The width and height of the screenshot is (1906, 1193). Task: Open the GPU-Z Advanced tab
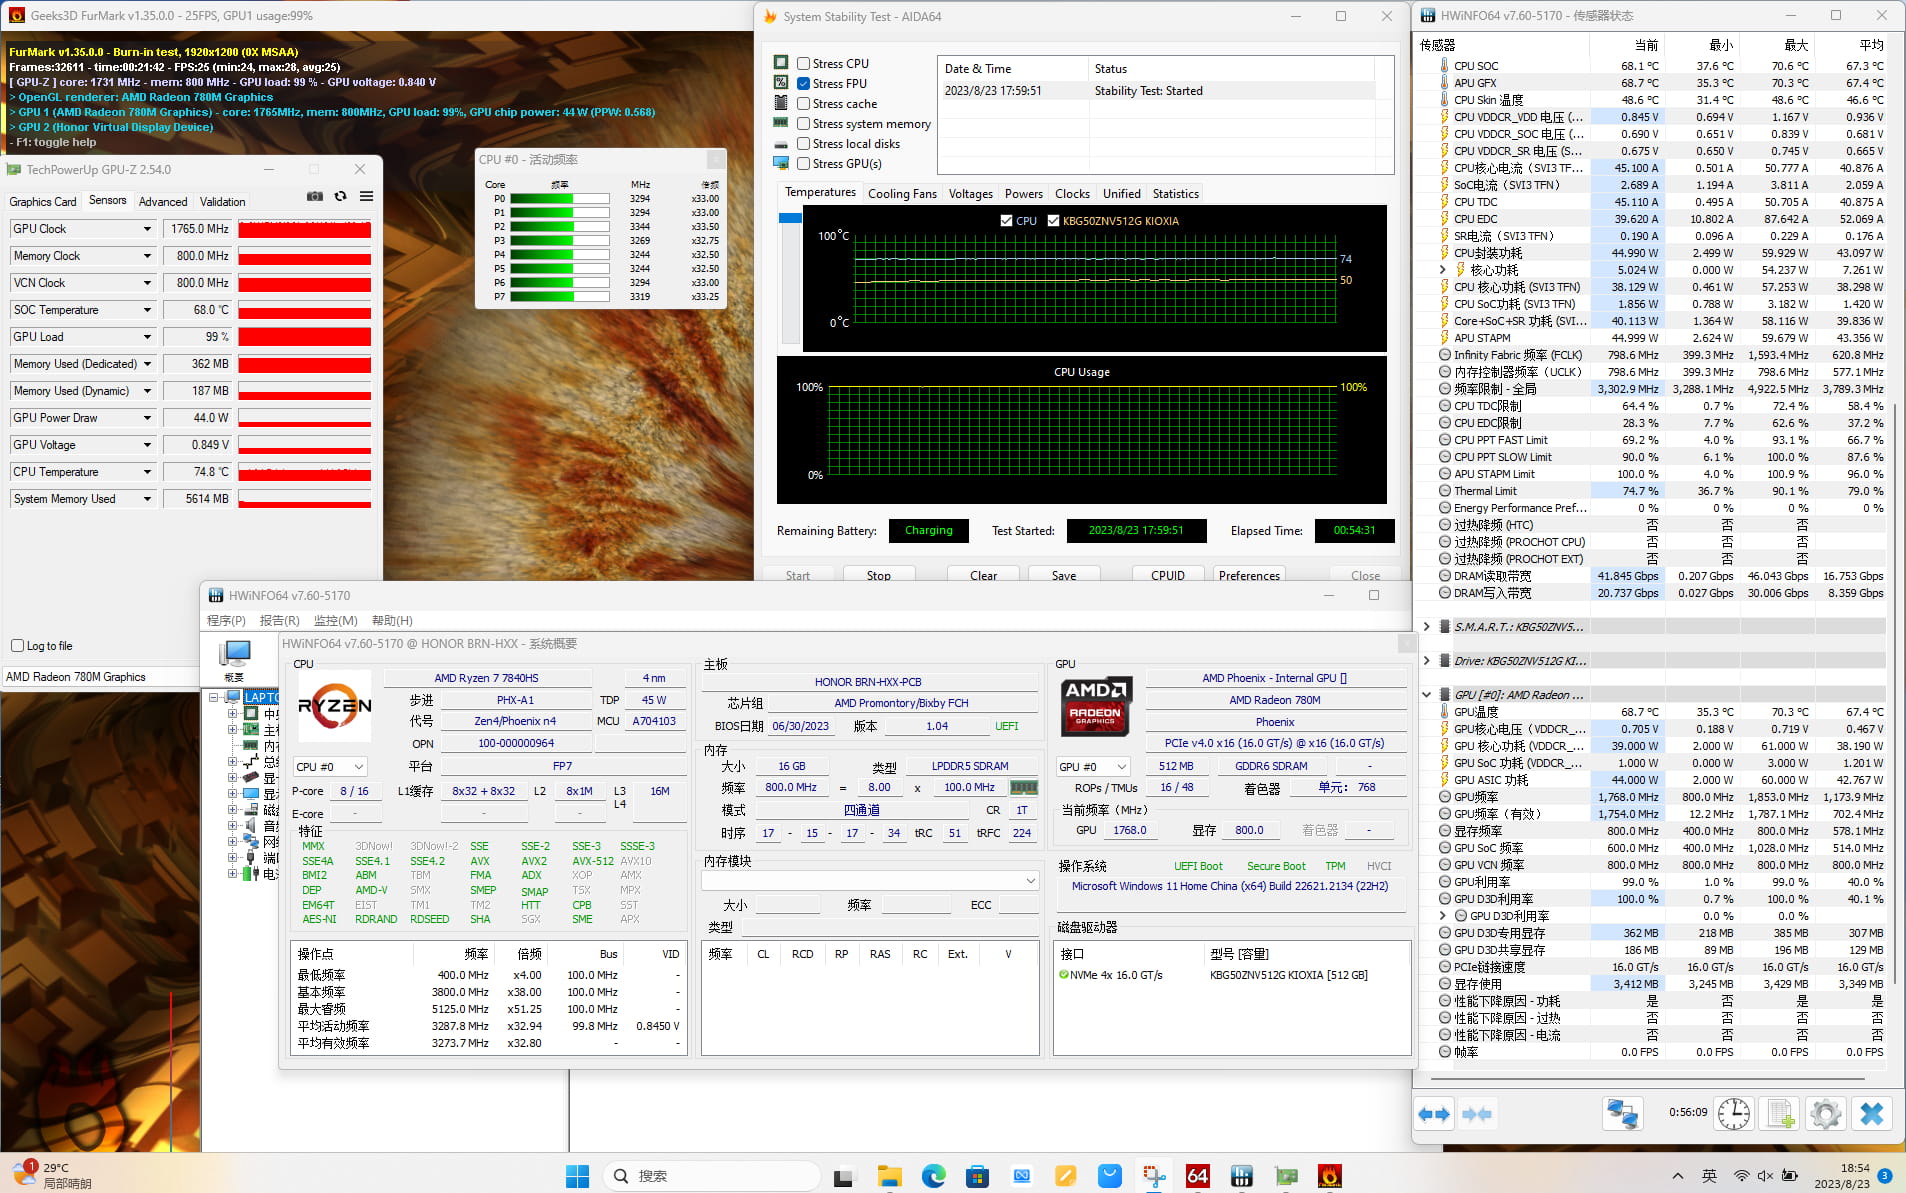coord(163,202)
